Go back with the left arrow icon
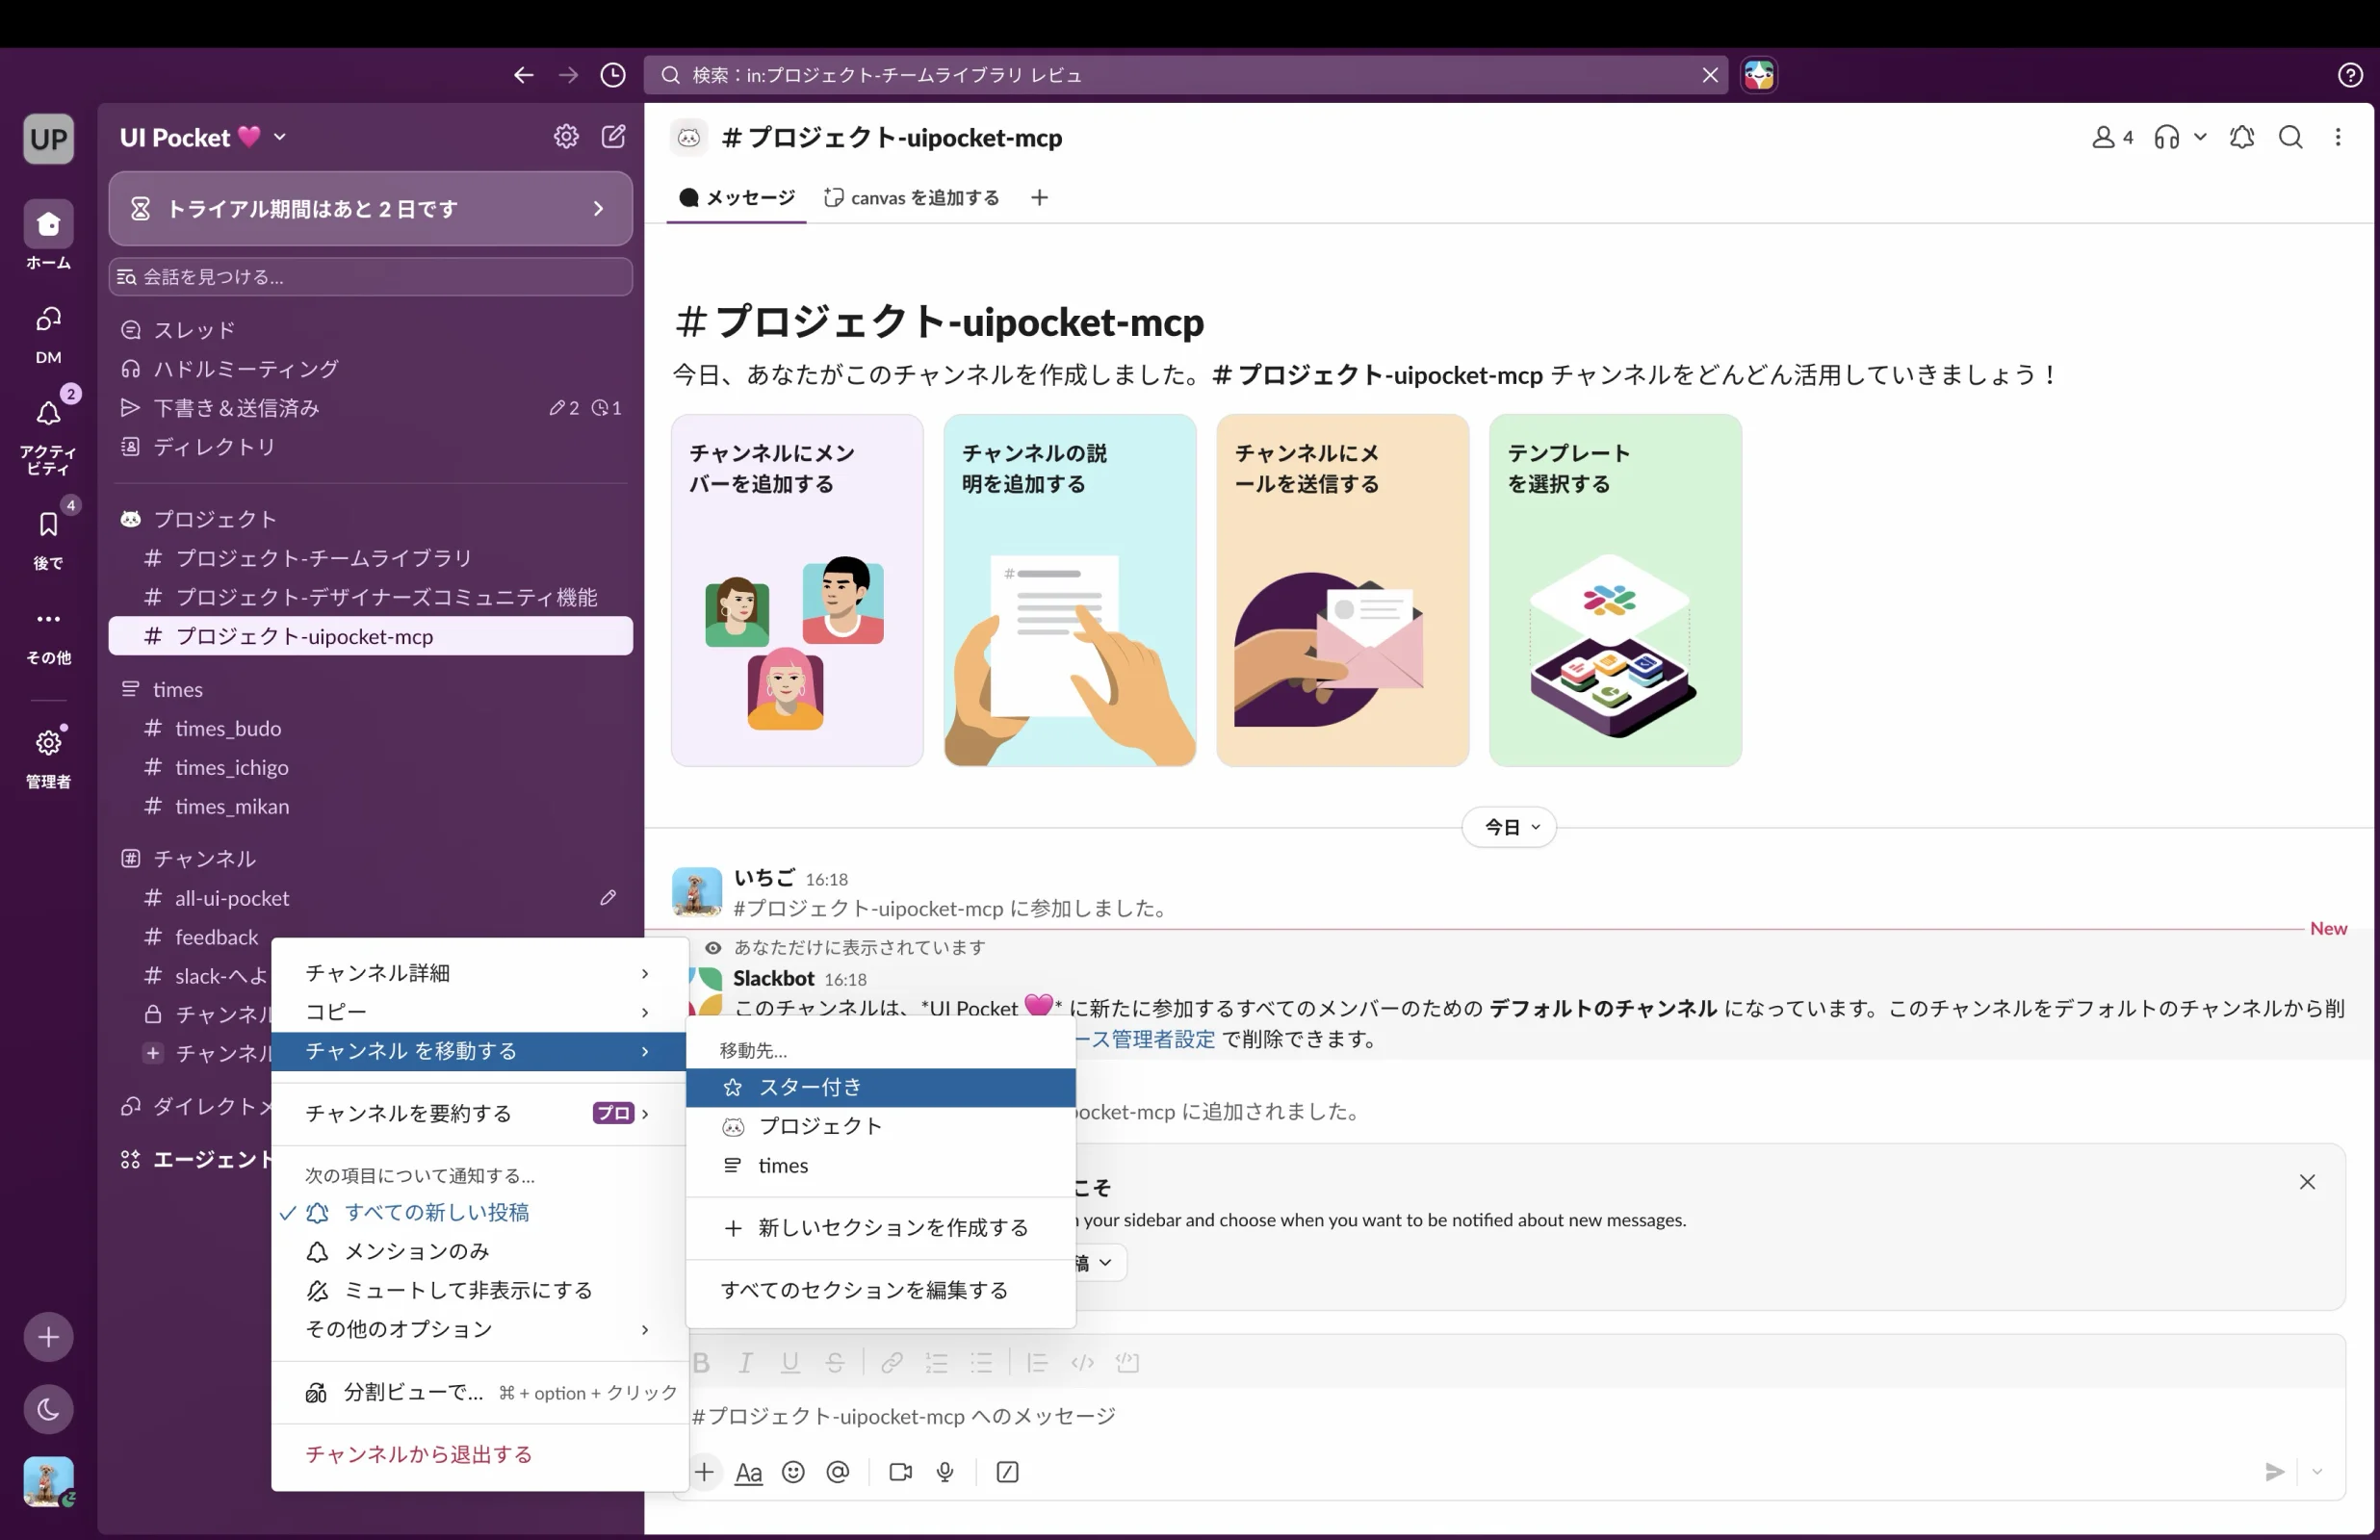Viewport: 2380px width, 1540px height. click(523, 75)
